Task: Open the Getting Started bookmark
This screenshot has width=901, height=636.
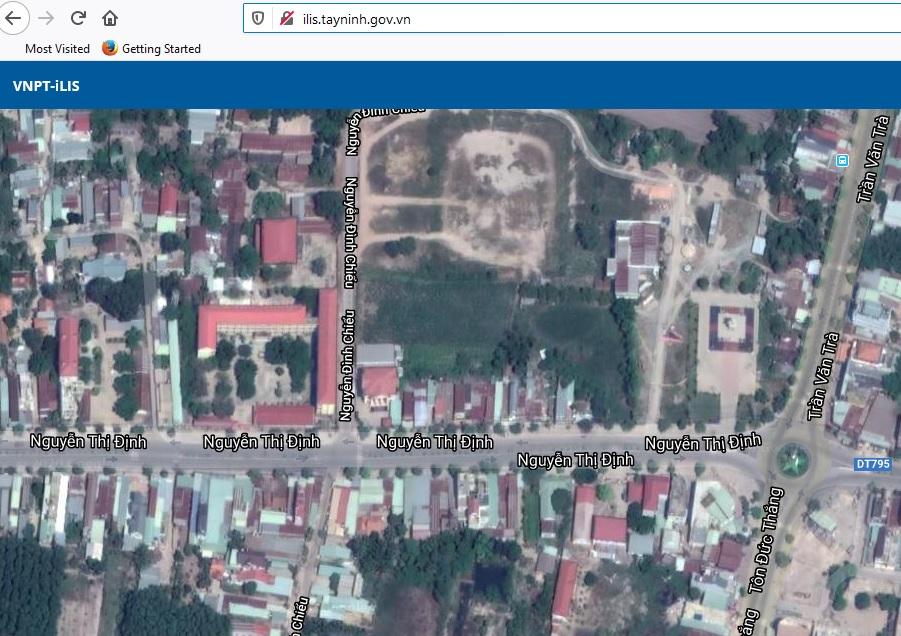Action: (160, 48)
